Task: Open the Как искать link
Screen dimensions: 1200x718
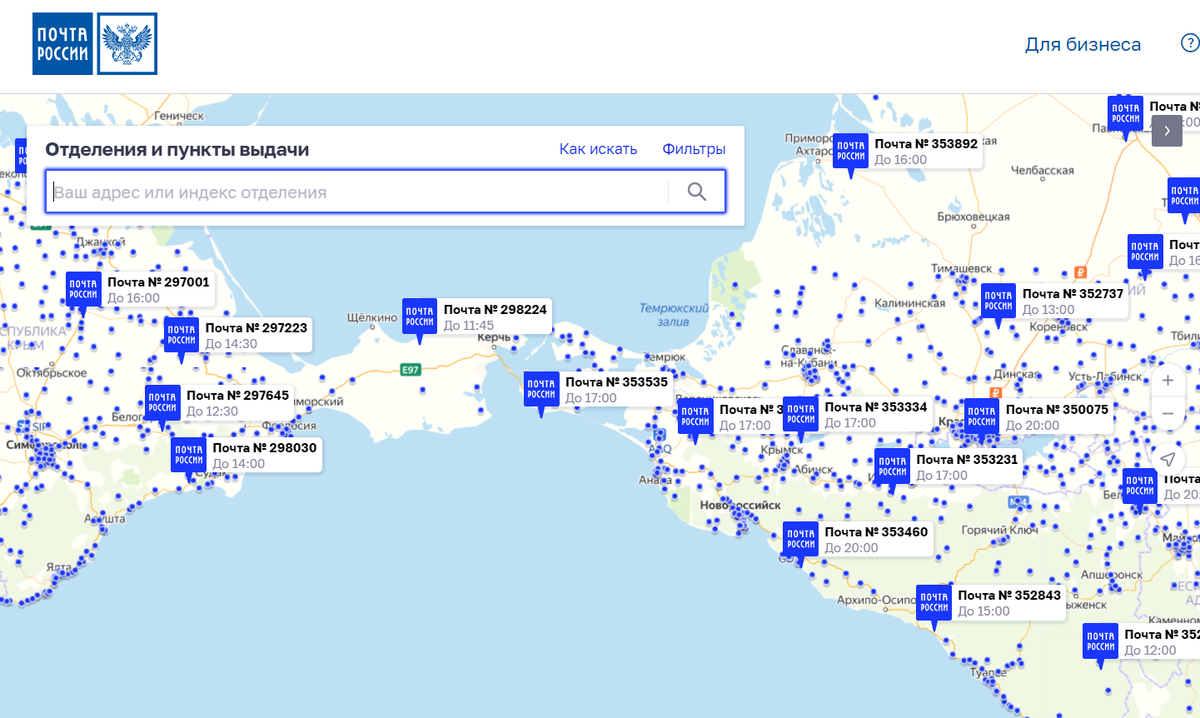Action: (x=598, y=149)
